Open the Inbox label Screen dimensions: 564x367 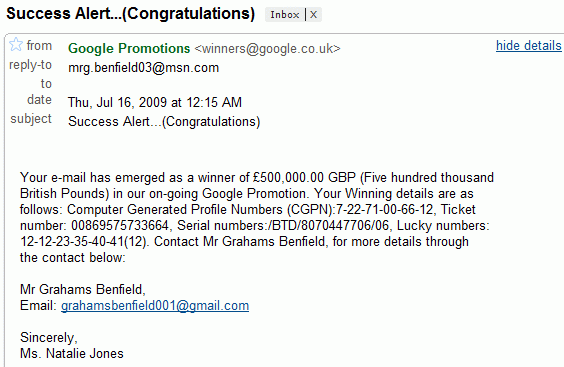(285, 15)
